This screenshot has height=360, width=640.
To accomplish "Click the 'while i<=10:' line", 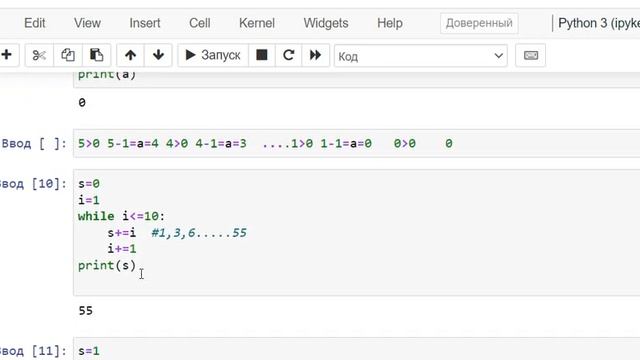I will pos(121,216).
